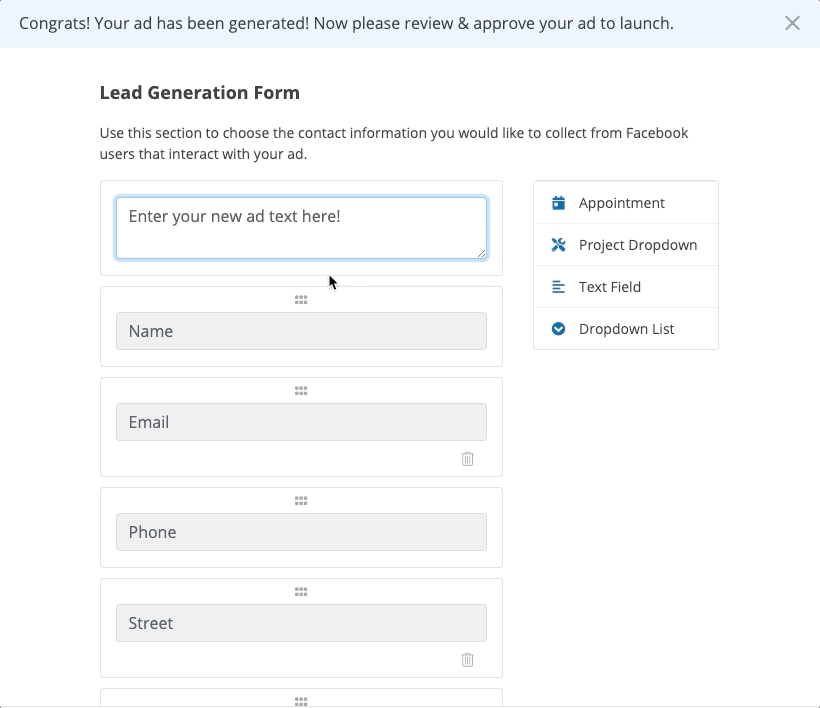Click the wrench icon beside Project Dropdown
The width and height of the screenshot is (820, 708).
pyautogui.click(x=558, y=245)
